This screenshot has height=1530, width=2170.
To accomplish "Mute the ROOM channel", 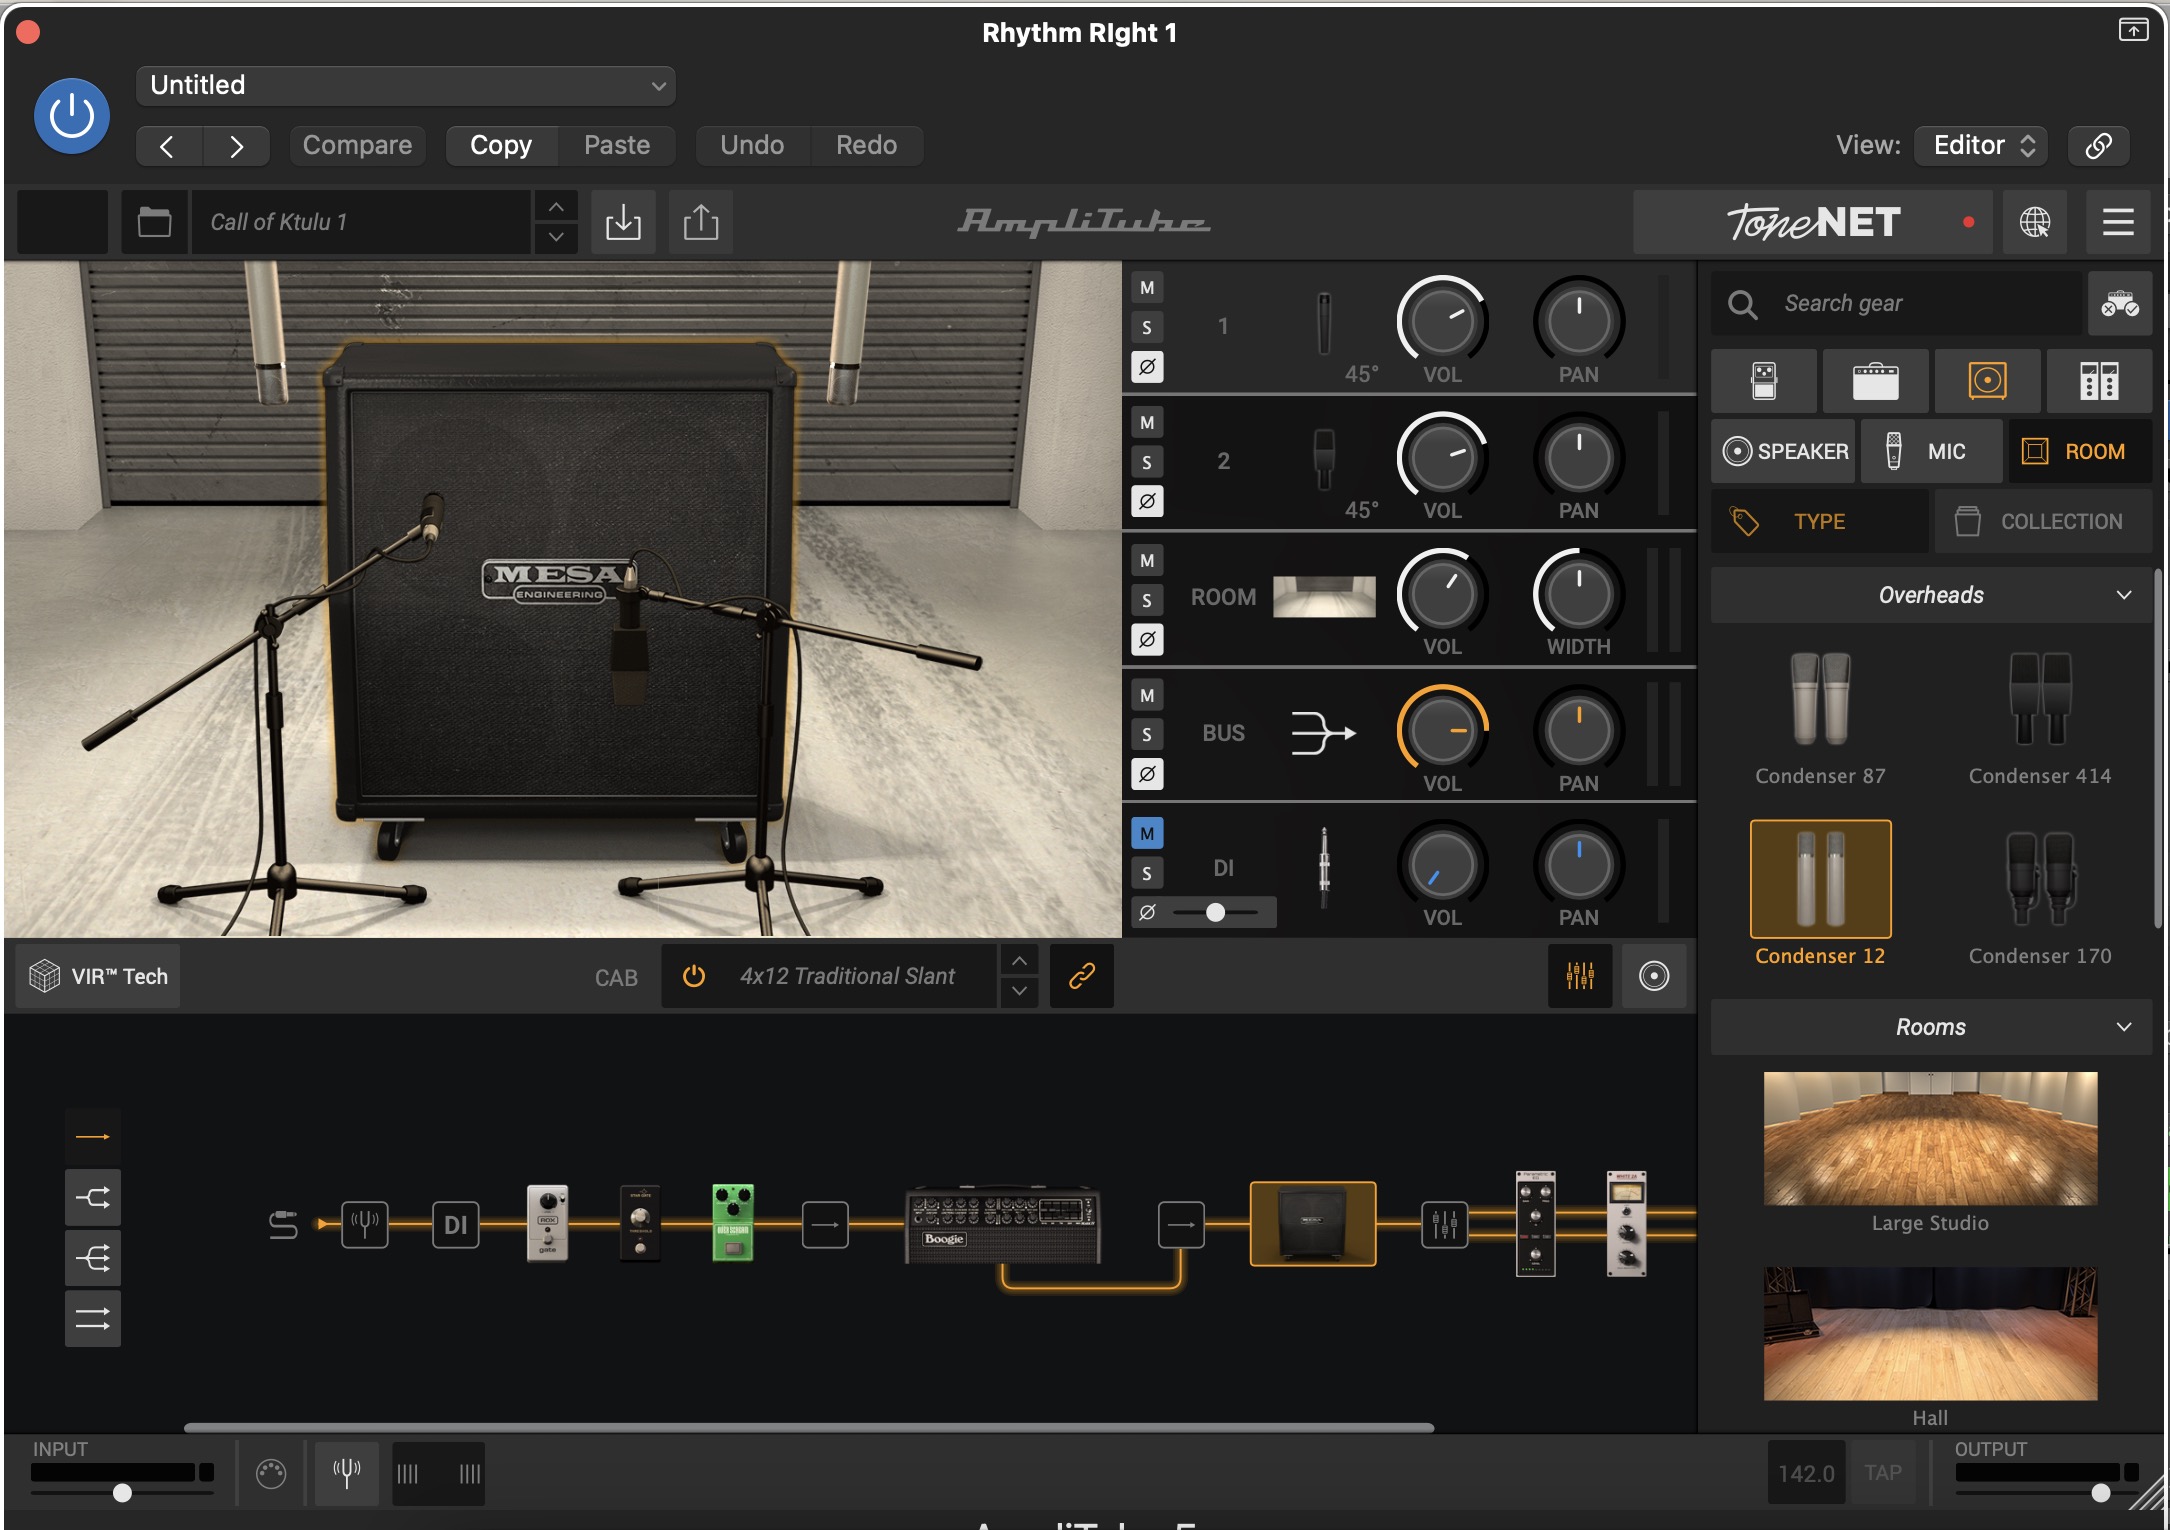I will (1147, 561).
